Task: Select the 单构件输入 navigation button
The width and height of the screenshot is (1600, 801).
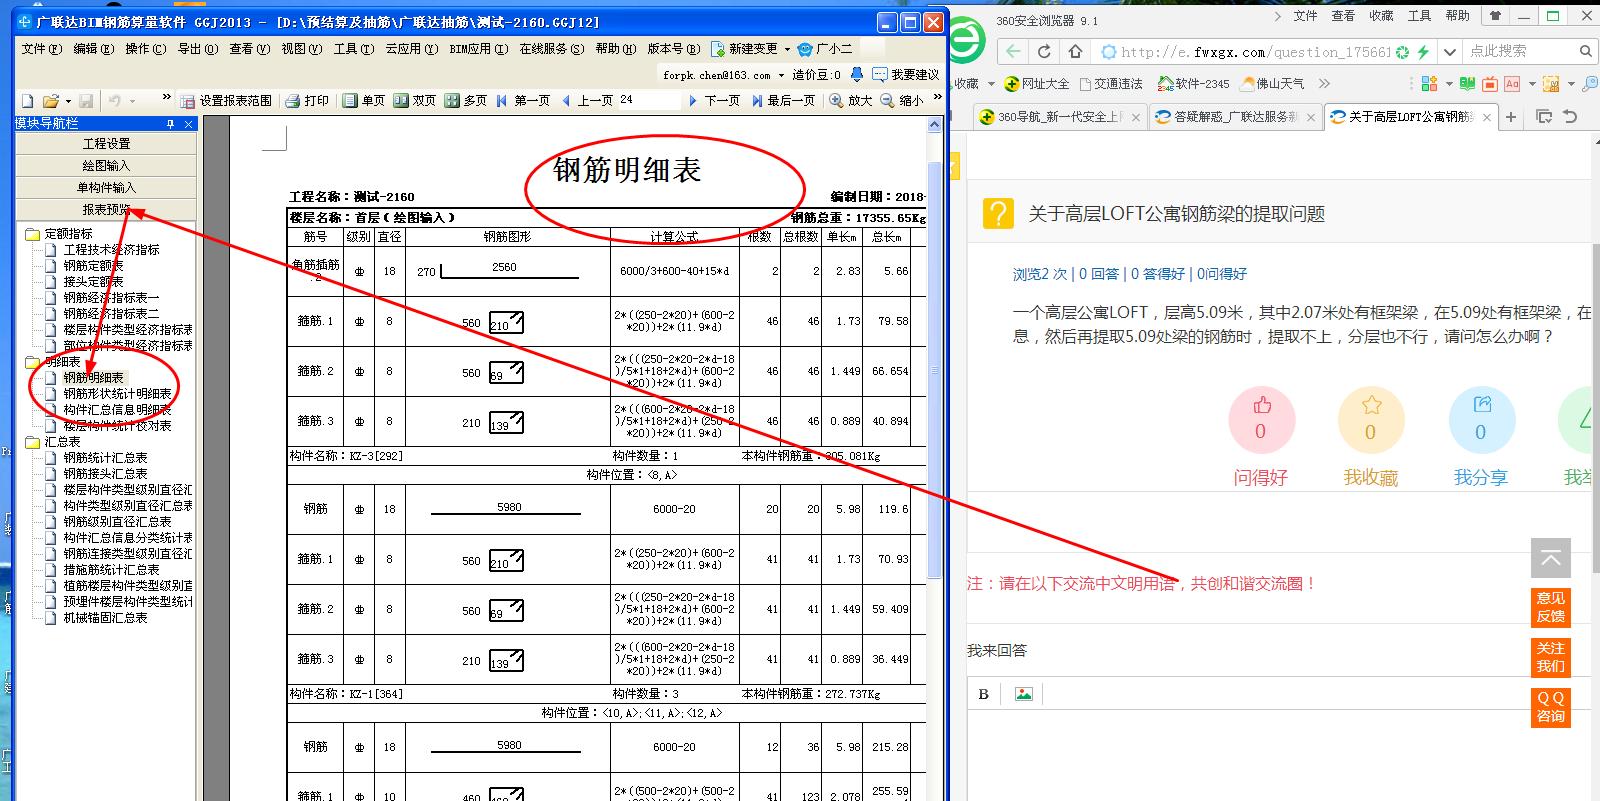Action: coord(106,187)
